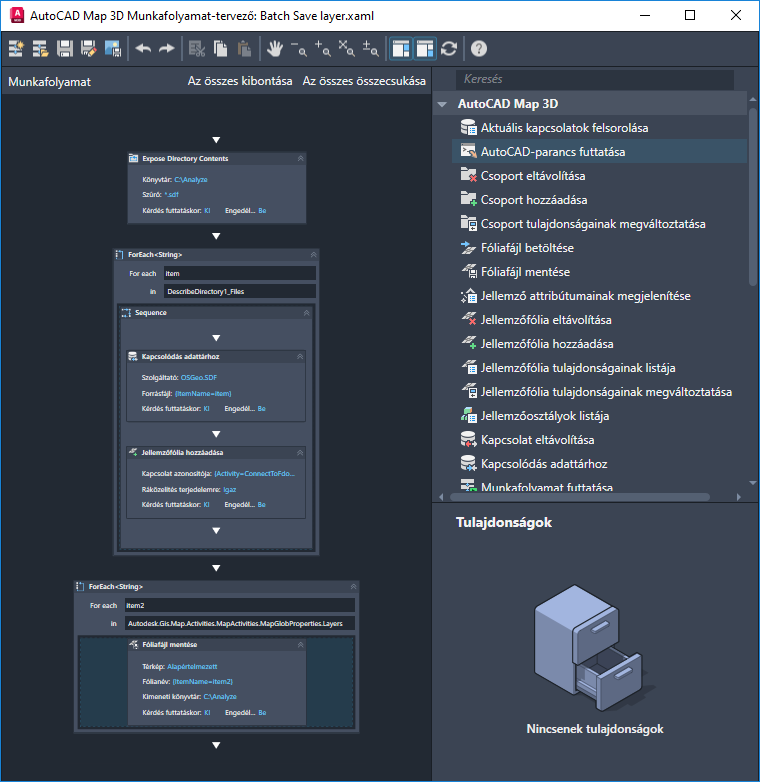Collapse the Fóliafájl mentése activity box
Viewport: 760px width, 782px height.
click(x=300, y=644)
